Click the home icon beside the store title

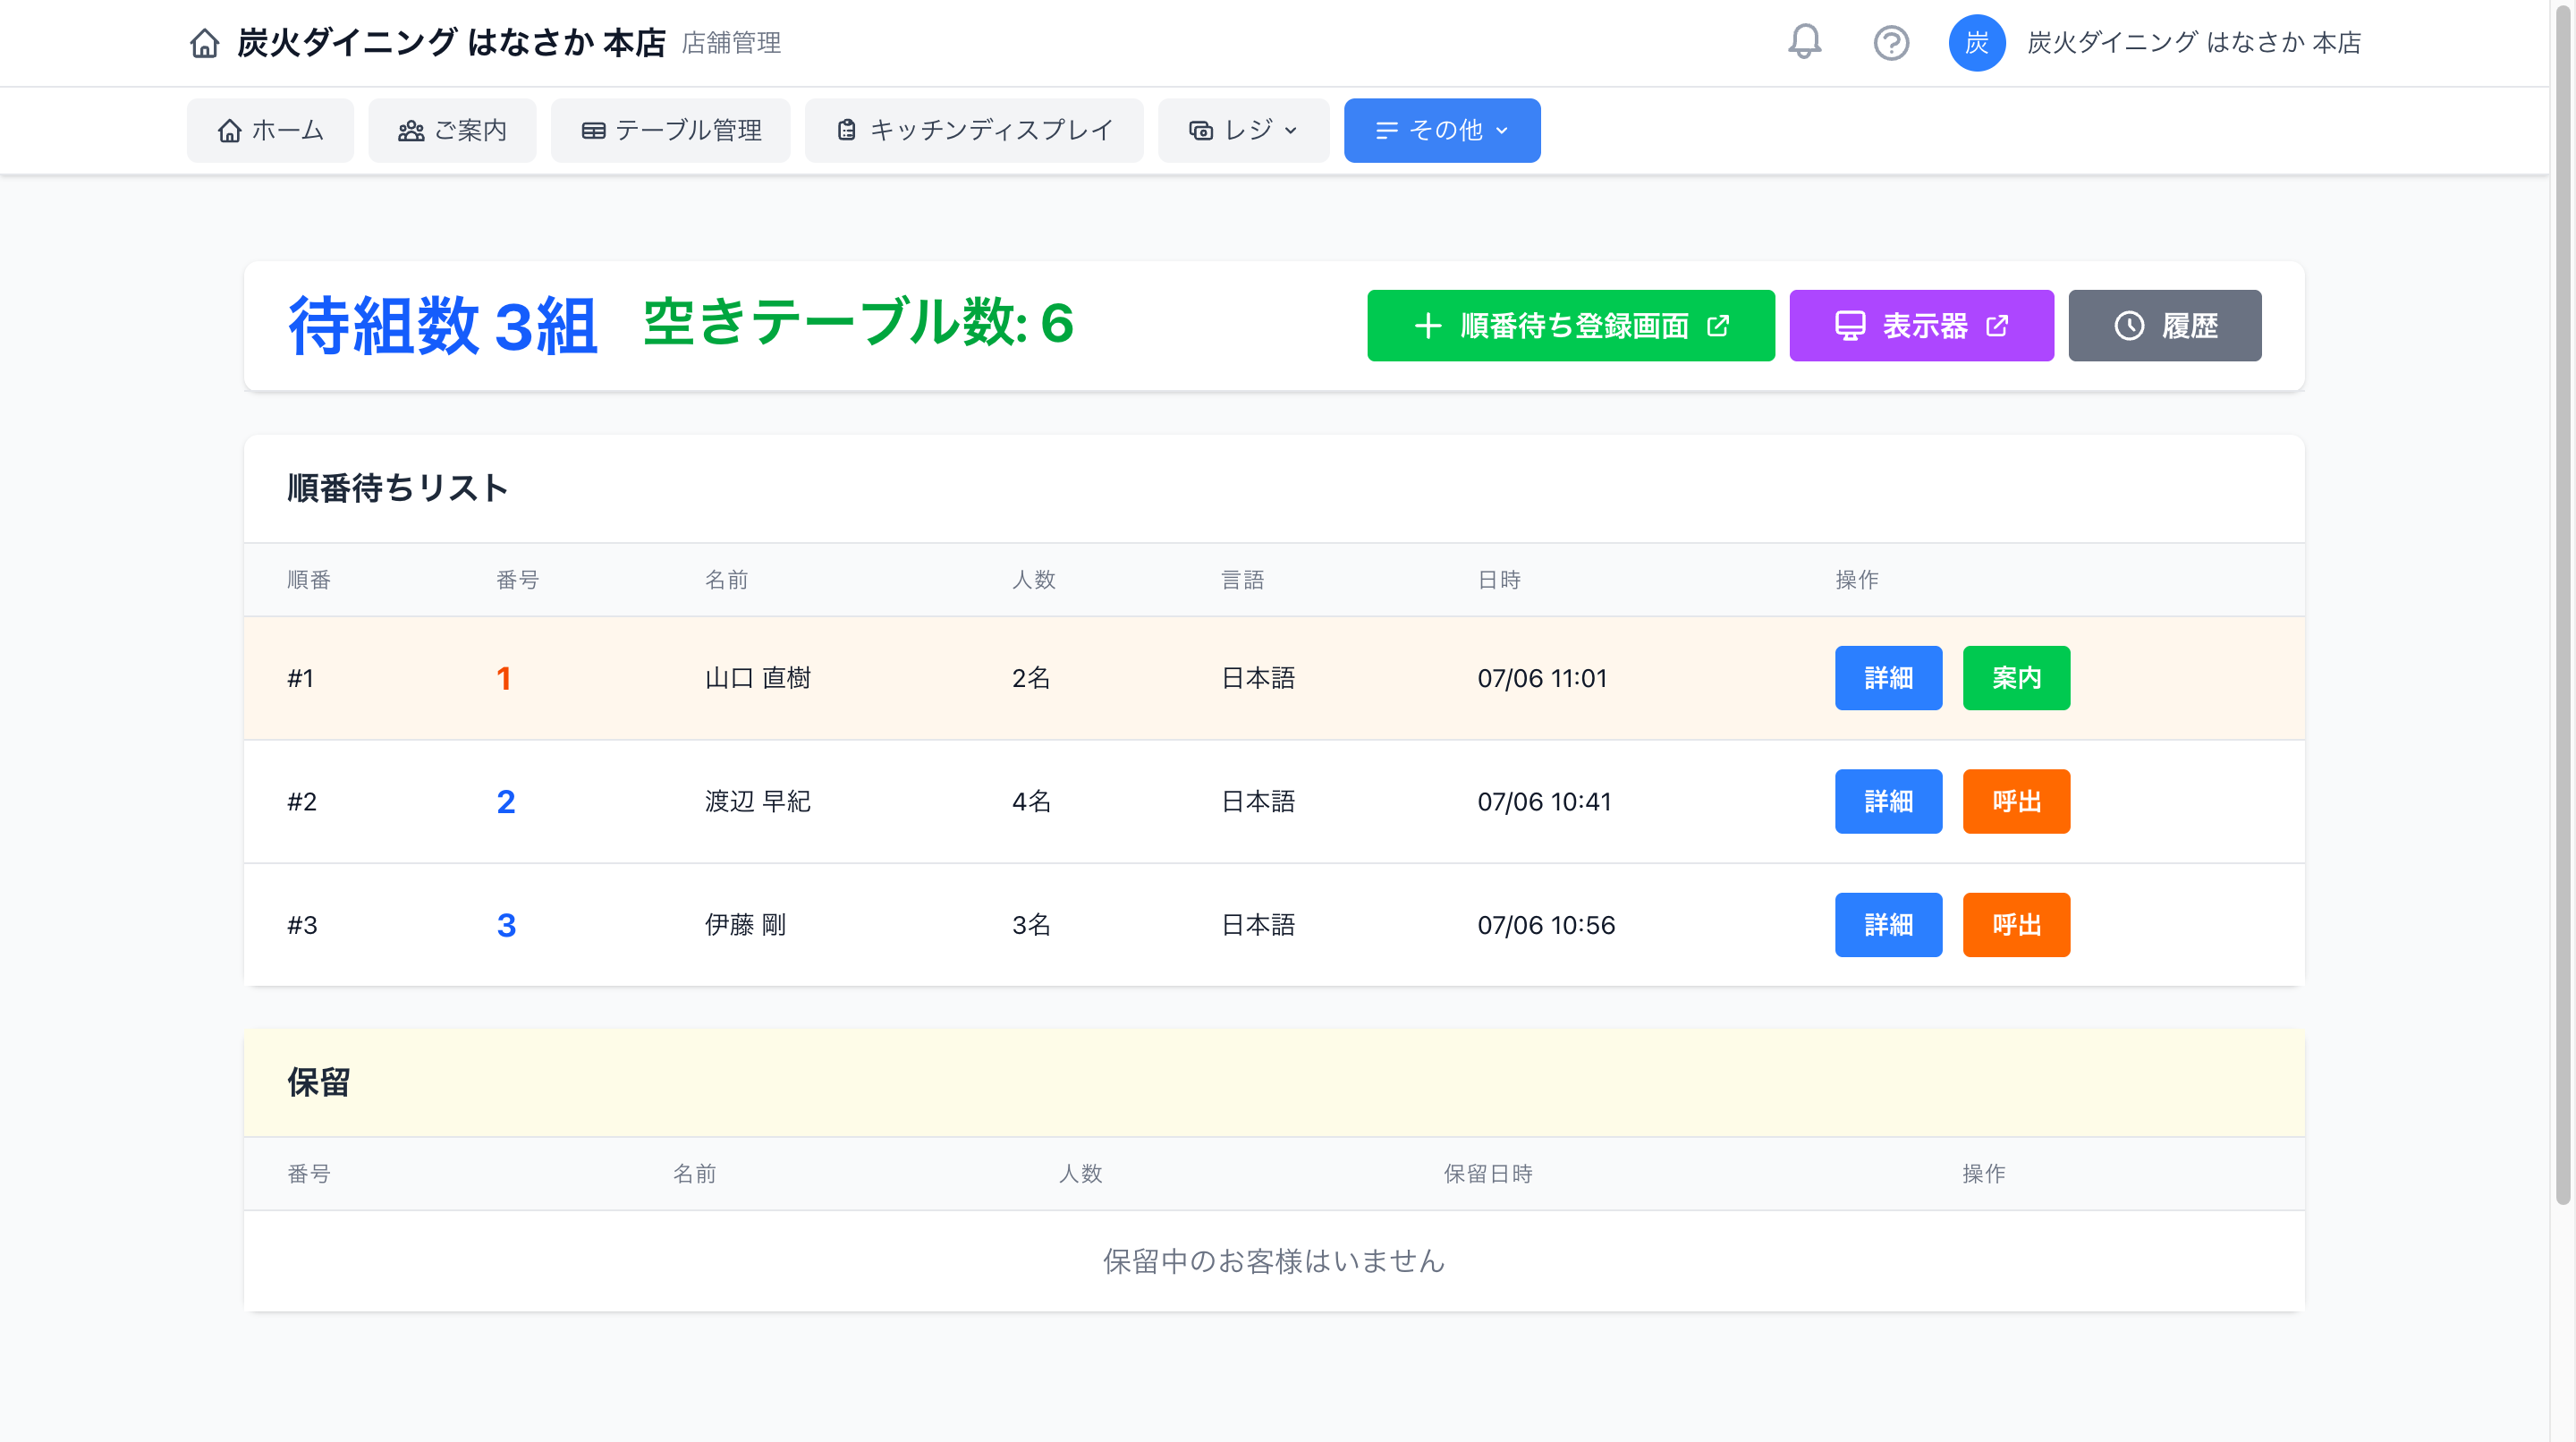click(x=205, y=43)
